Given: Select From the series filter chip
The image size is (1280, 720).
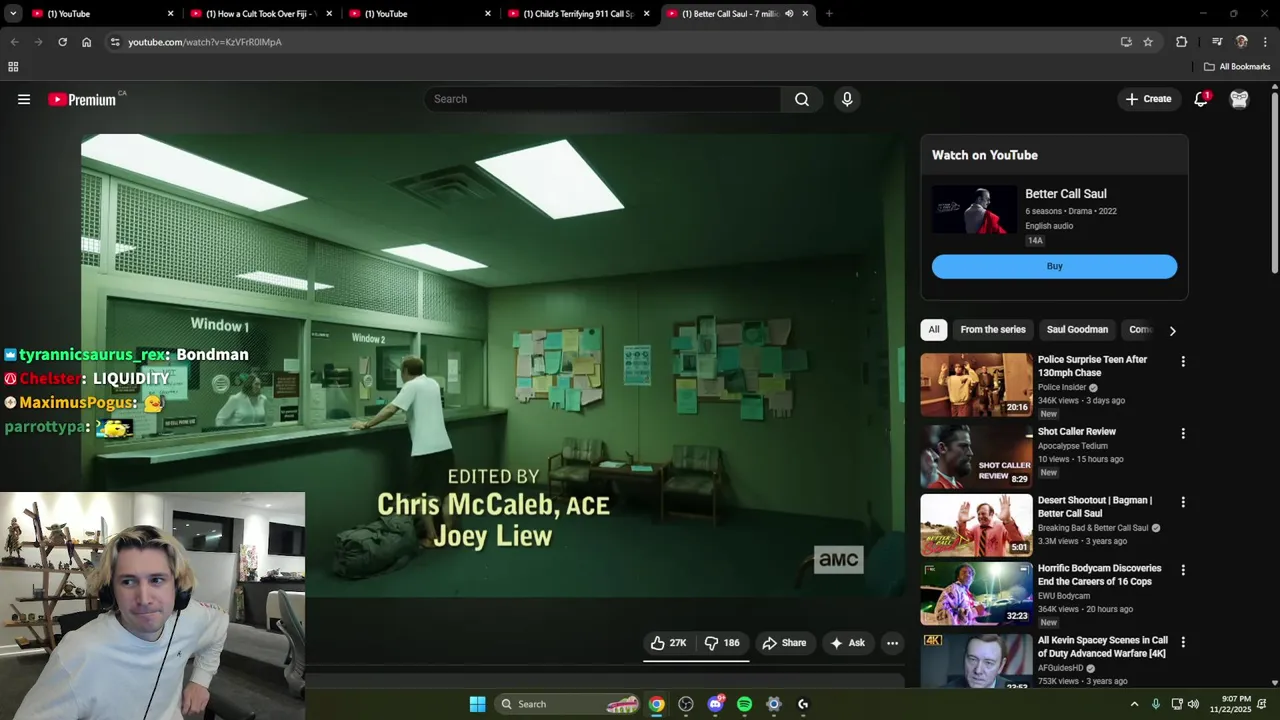Looking at the screenshot, I should coord(993,330).
